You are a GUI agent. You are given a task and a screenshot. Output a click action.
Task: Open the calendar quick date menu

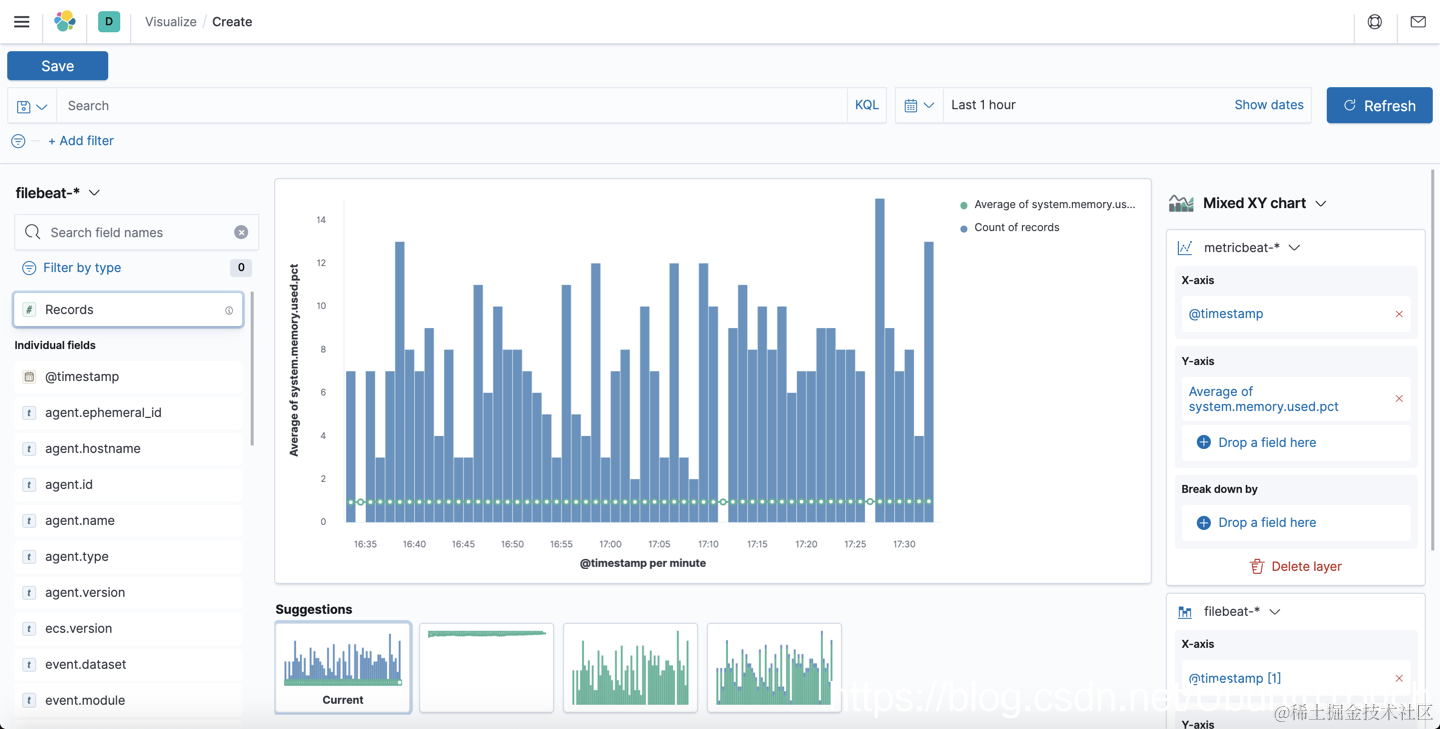click(919, 105)
